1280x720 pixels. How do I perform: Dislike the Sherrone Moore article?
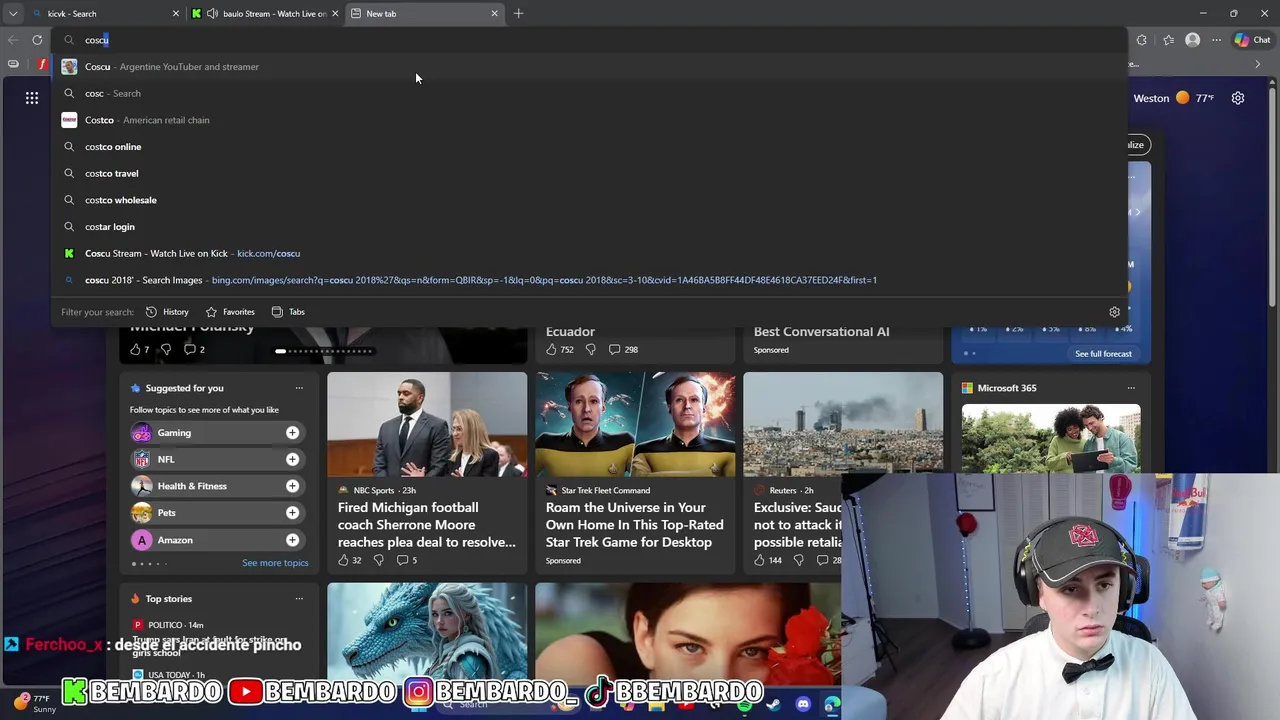click(378, 560)
